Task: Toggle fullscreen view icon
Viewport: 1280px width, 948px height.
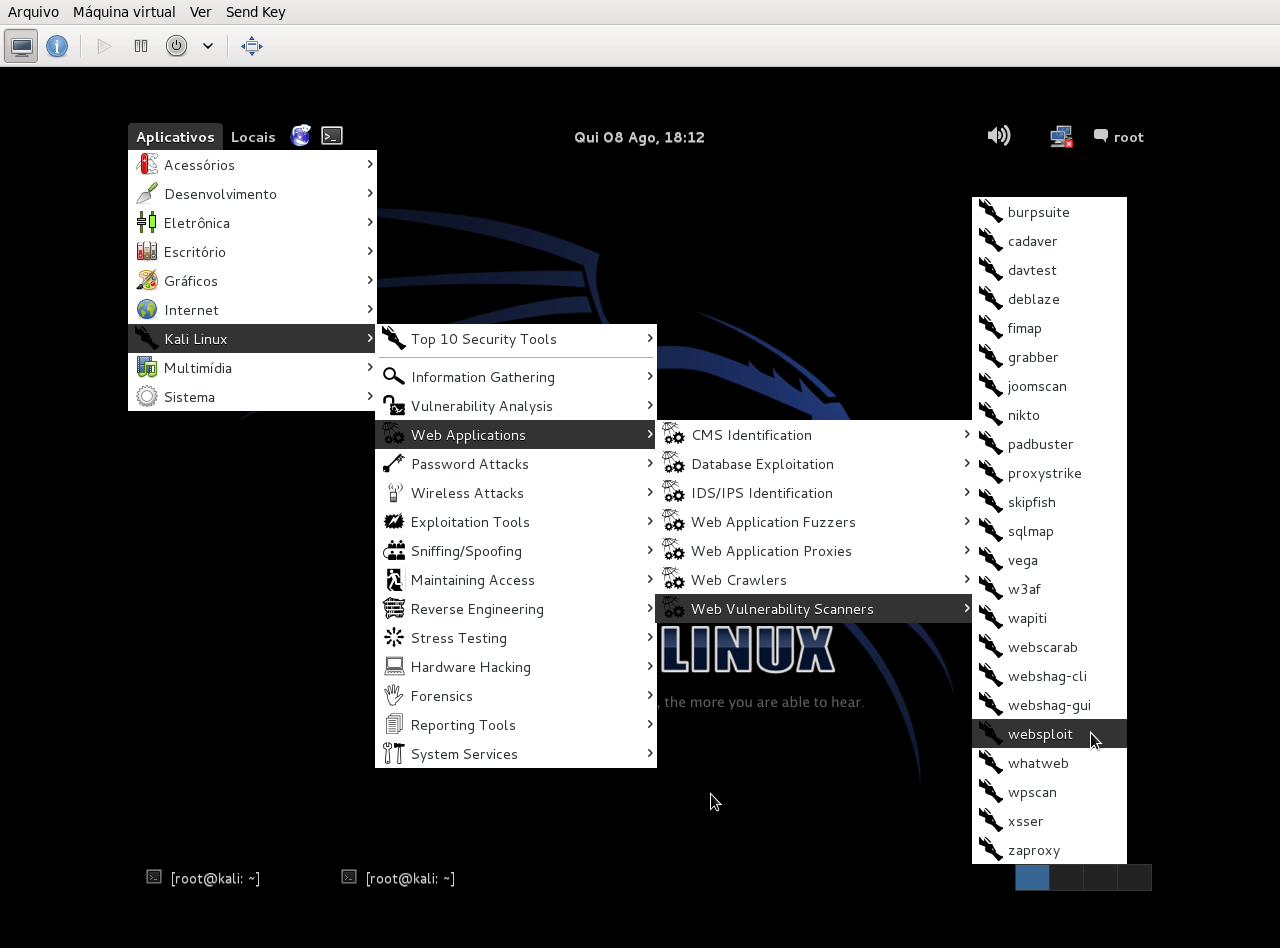Action: [252, 46]
